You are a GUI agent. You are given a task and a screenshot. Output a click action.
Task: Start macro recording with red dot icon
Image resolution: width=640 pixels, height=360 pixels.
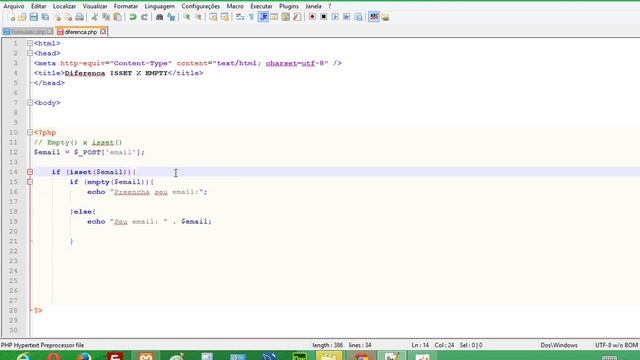click(312, 17)
